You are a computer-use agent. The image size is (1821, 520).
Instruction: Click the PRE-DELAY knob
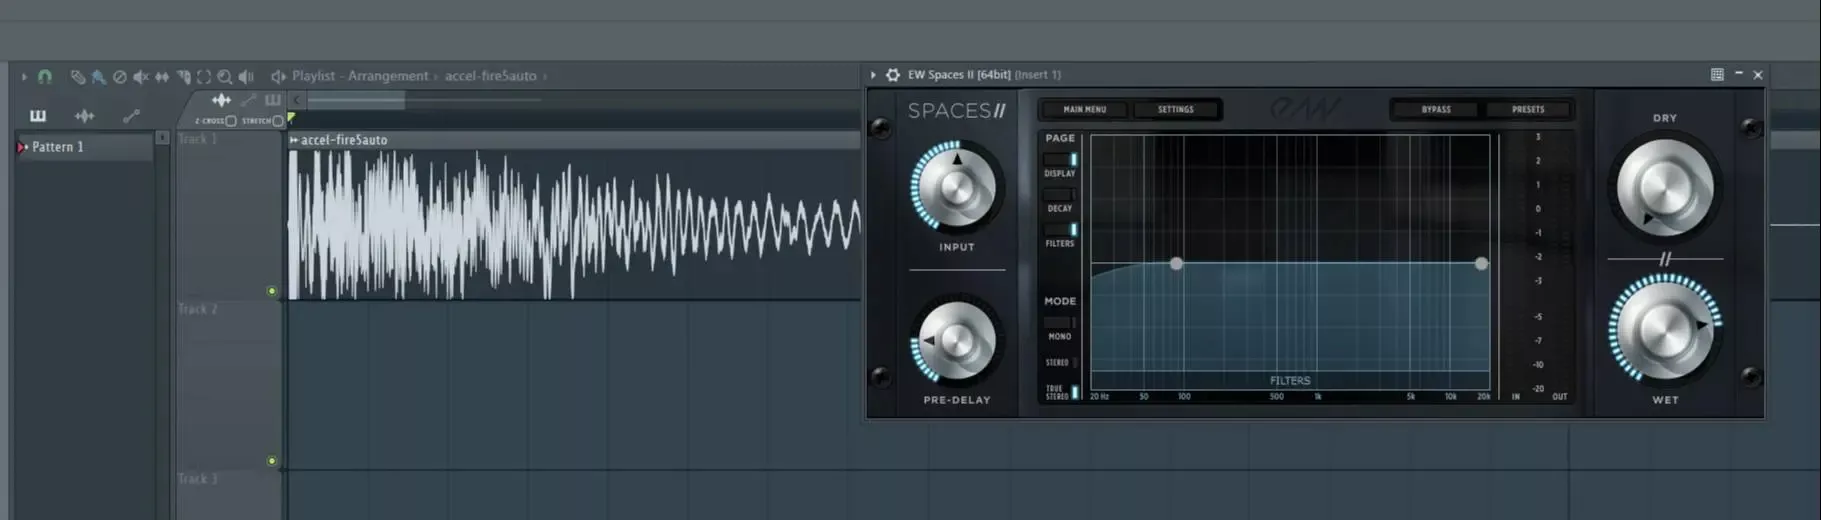pyautogui.click(x=956, y=342)
